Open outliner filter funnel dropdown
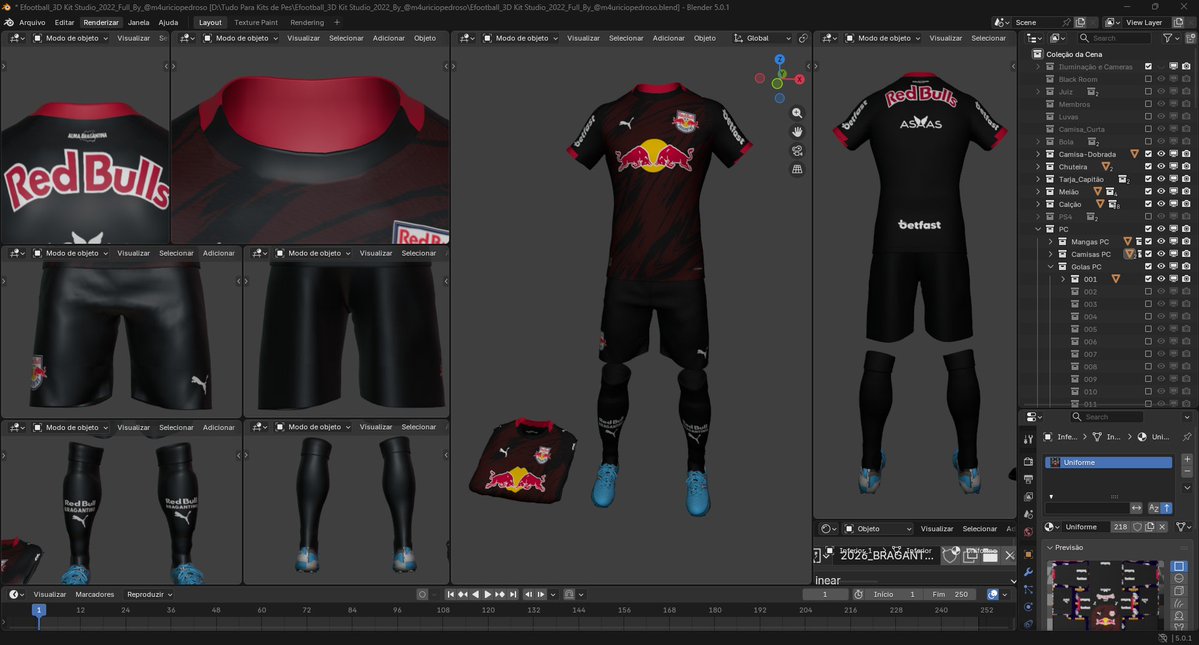The image size is (1199, 645). click(1171, 37)
